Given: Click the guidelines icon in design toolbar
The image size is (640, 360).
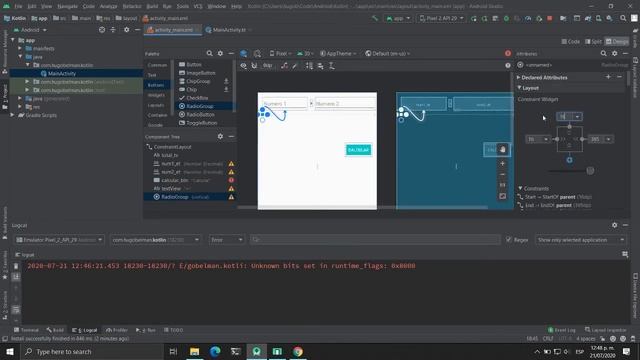Looking at the screenshot, I should 332,66.
